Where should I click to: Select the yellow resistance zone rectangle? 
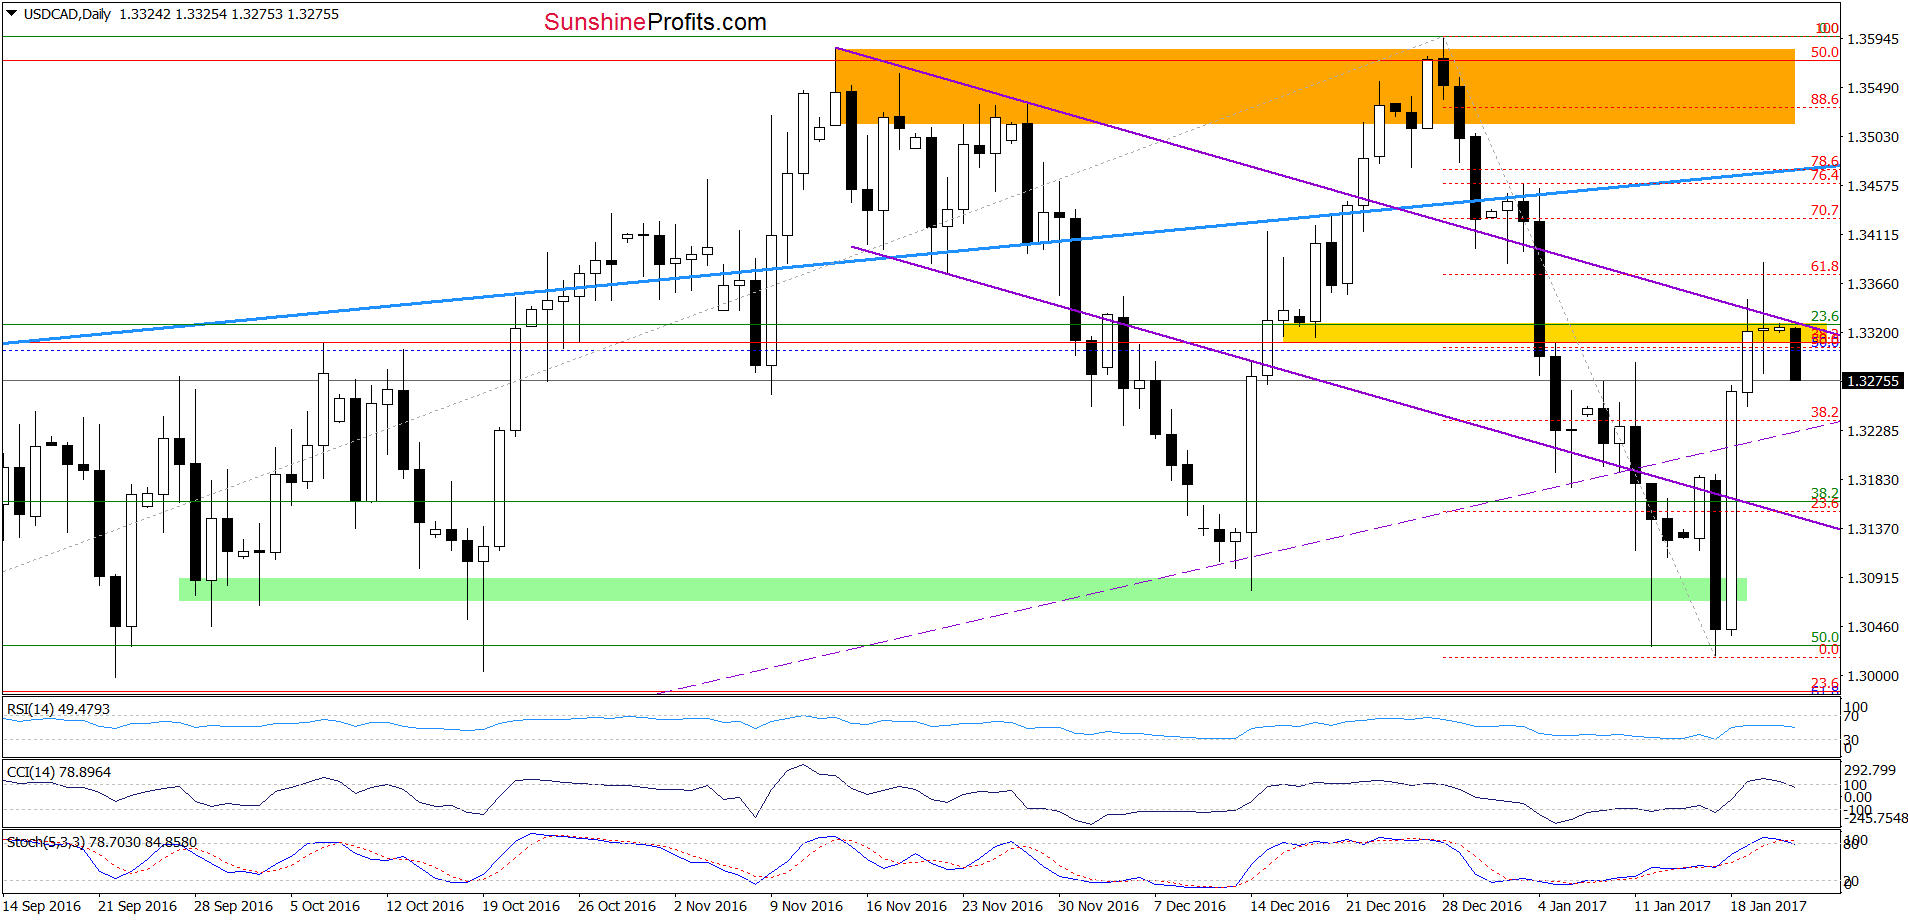(x=1554, y=333)
